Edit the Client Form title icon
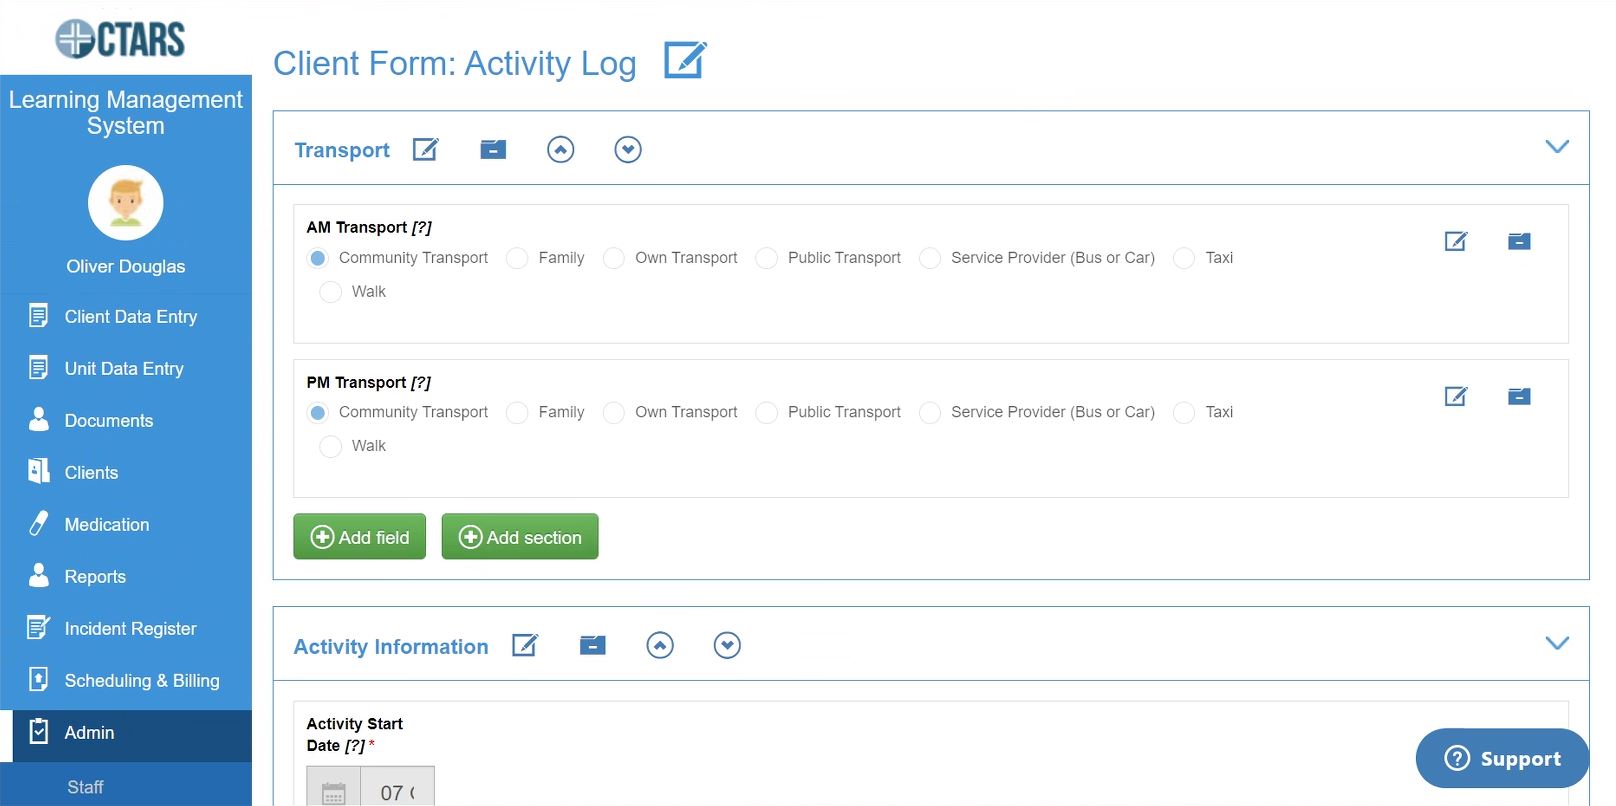The width and height of the screenshot is (1616, 806). pyautogui.click(x=685, y=61)
